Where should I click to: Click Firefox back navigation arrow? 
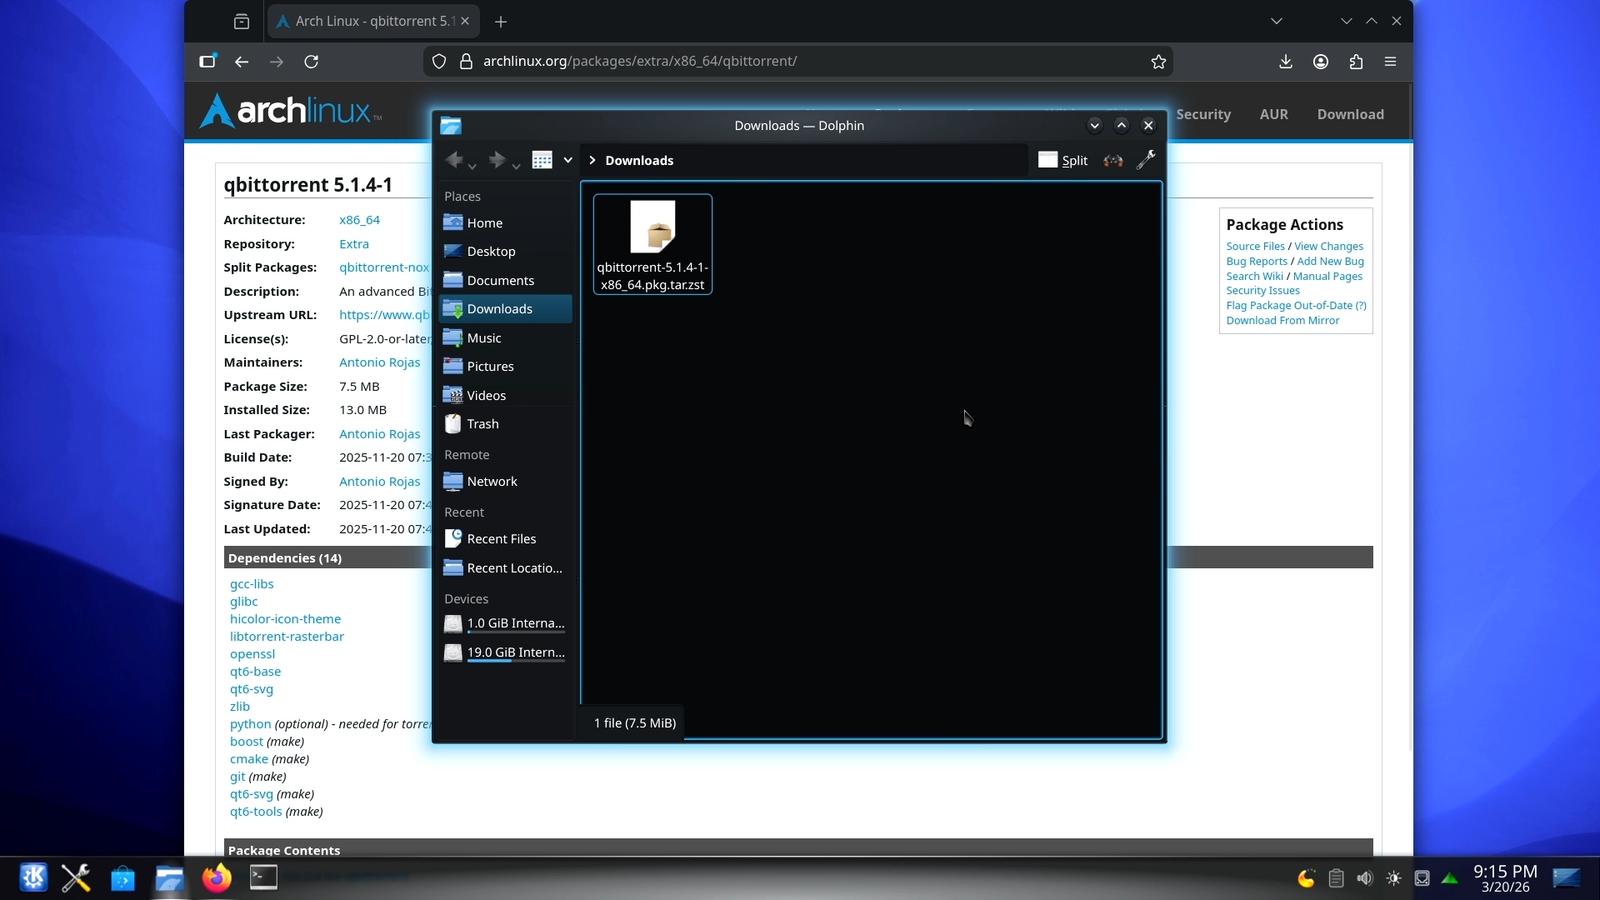[x=241, y=61]
